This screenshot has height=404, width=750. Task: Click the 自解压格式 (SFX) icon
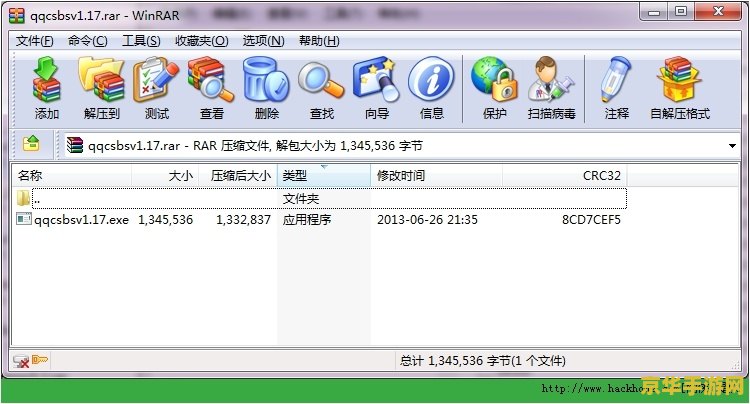[680, 79]
